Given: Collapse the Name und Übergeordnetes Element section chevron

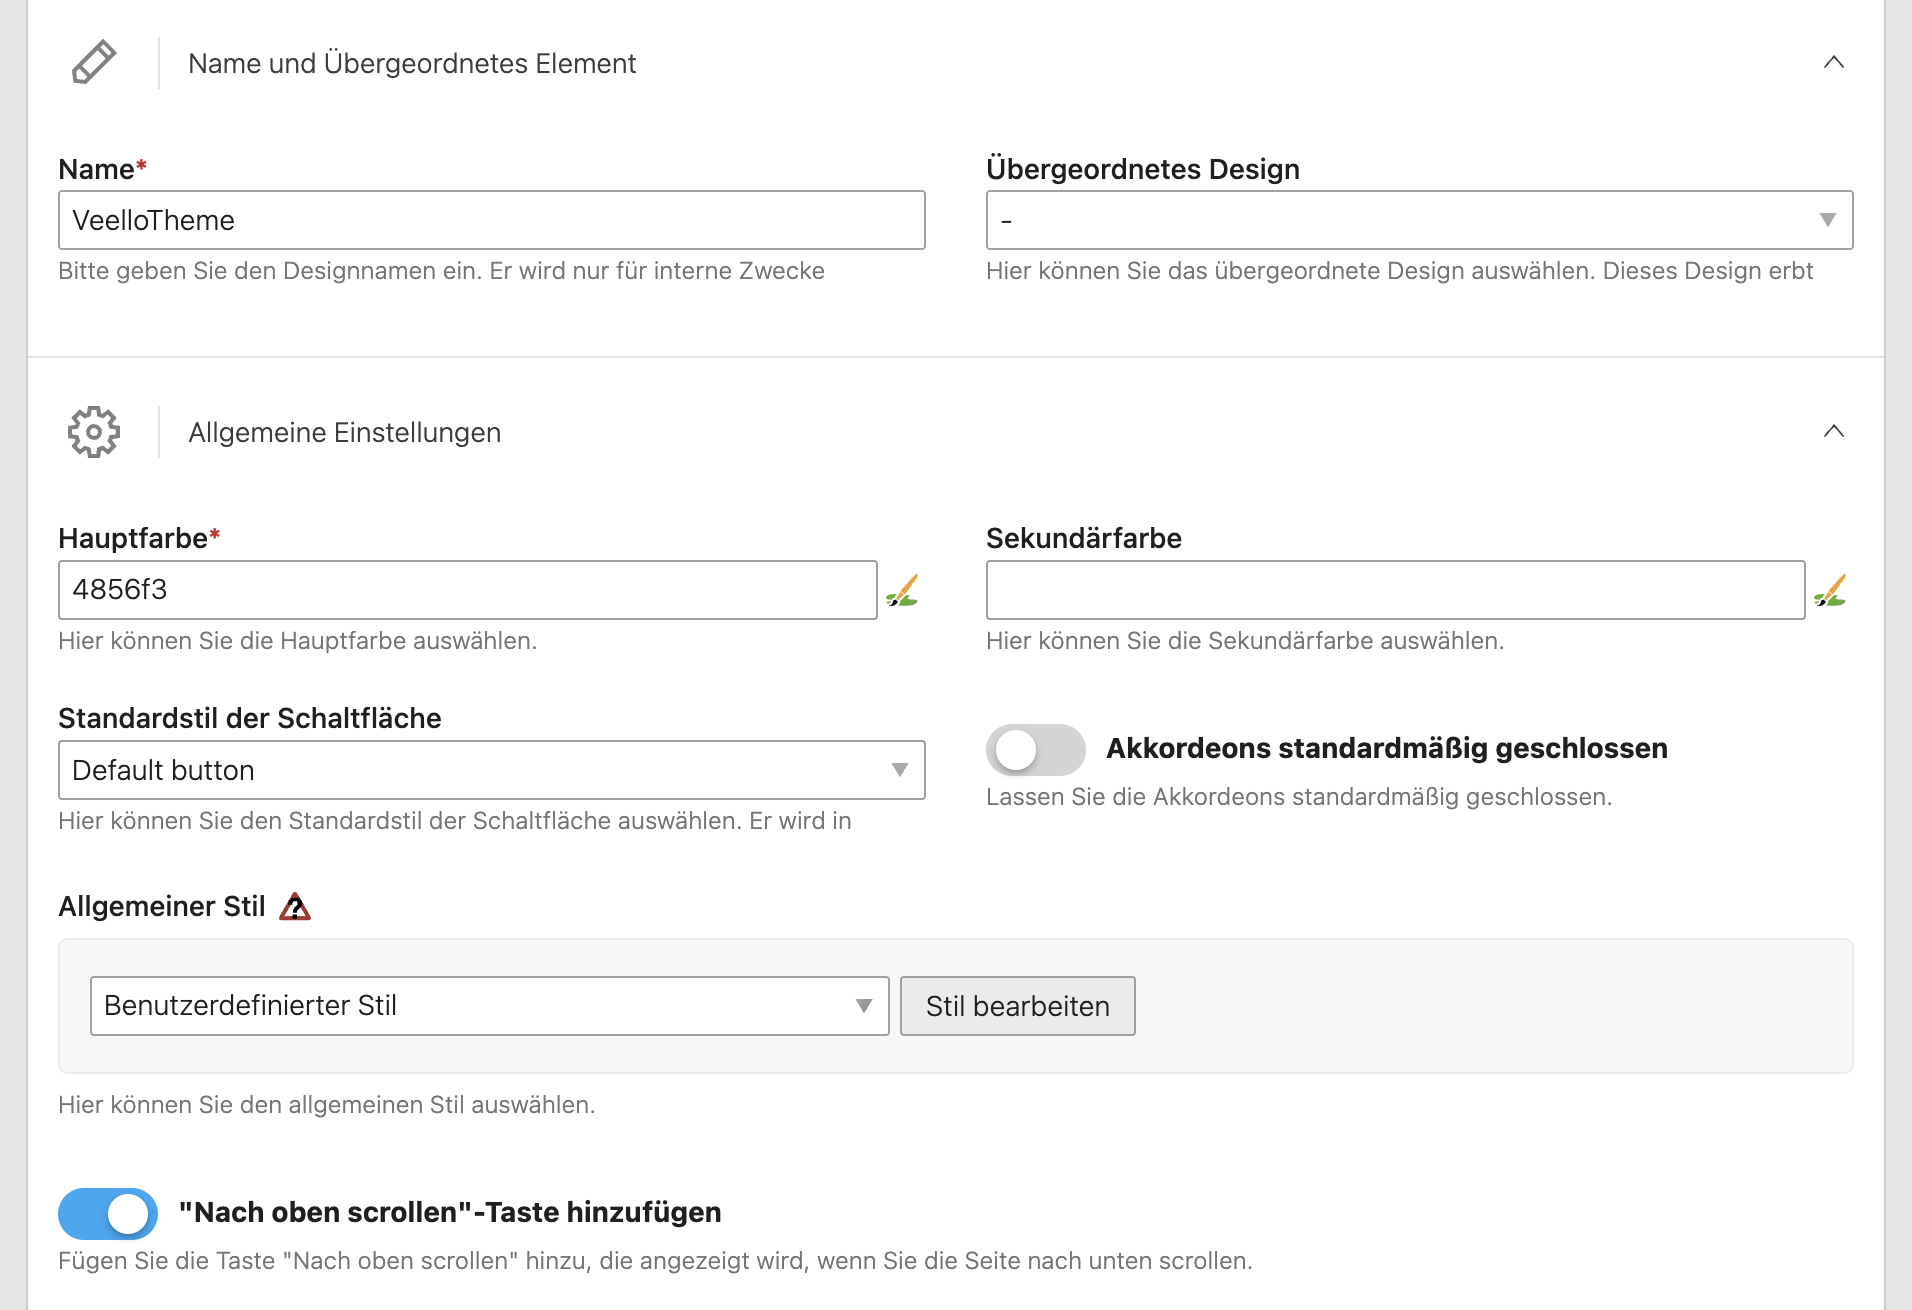Looking at the screenshot, I should click(1833, 63).
